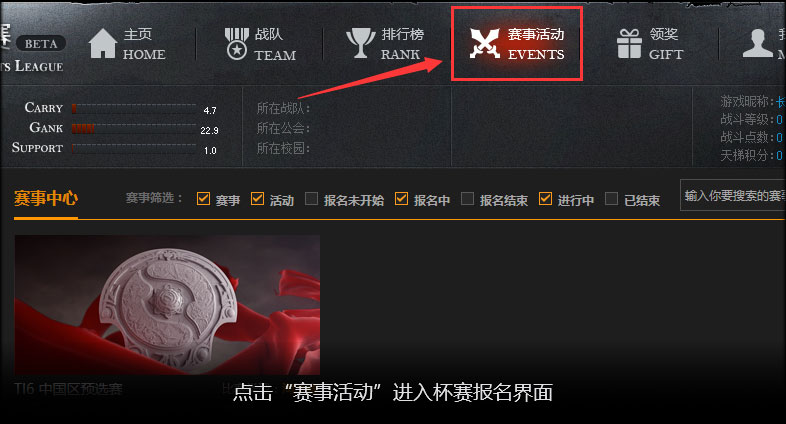Click the user profile silhouette icon
Image resolution: width=786 pixels, height=424 pixels.
tap(757, 43)
